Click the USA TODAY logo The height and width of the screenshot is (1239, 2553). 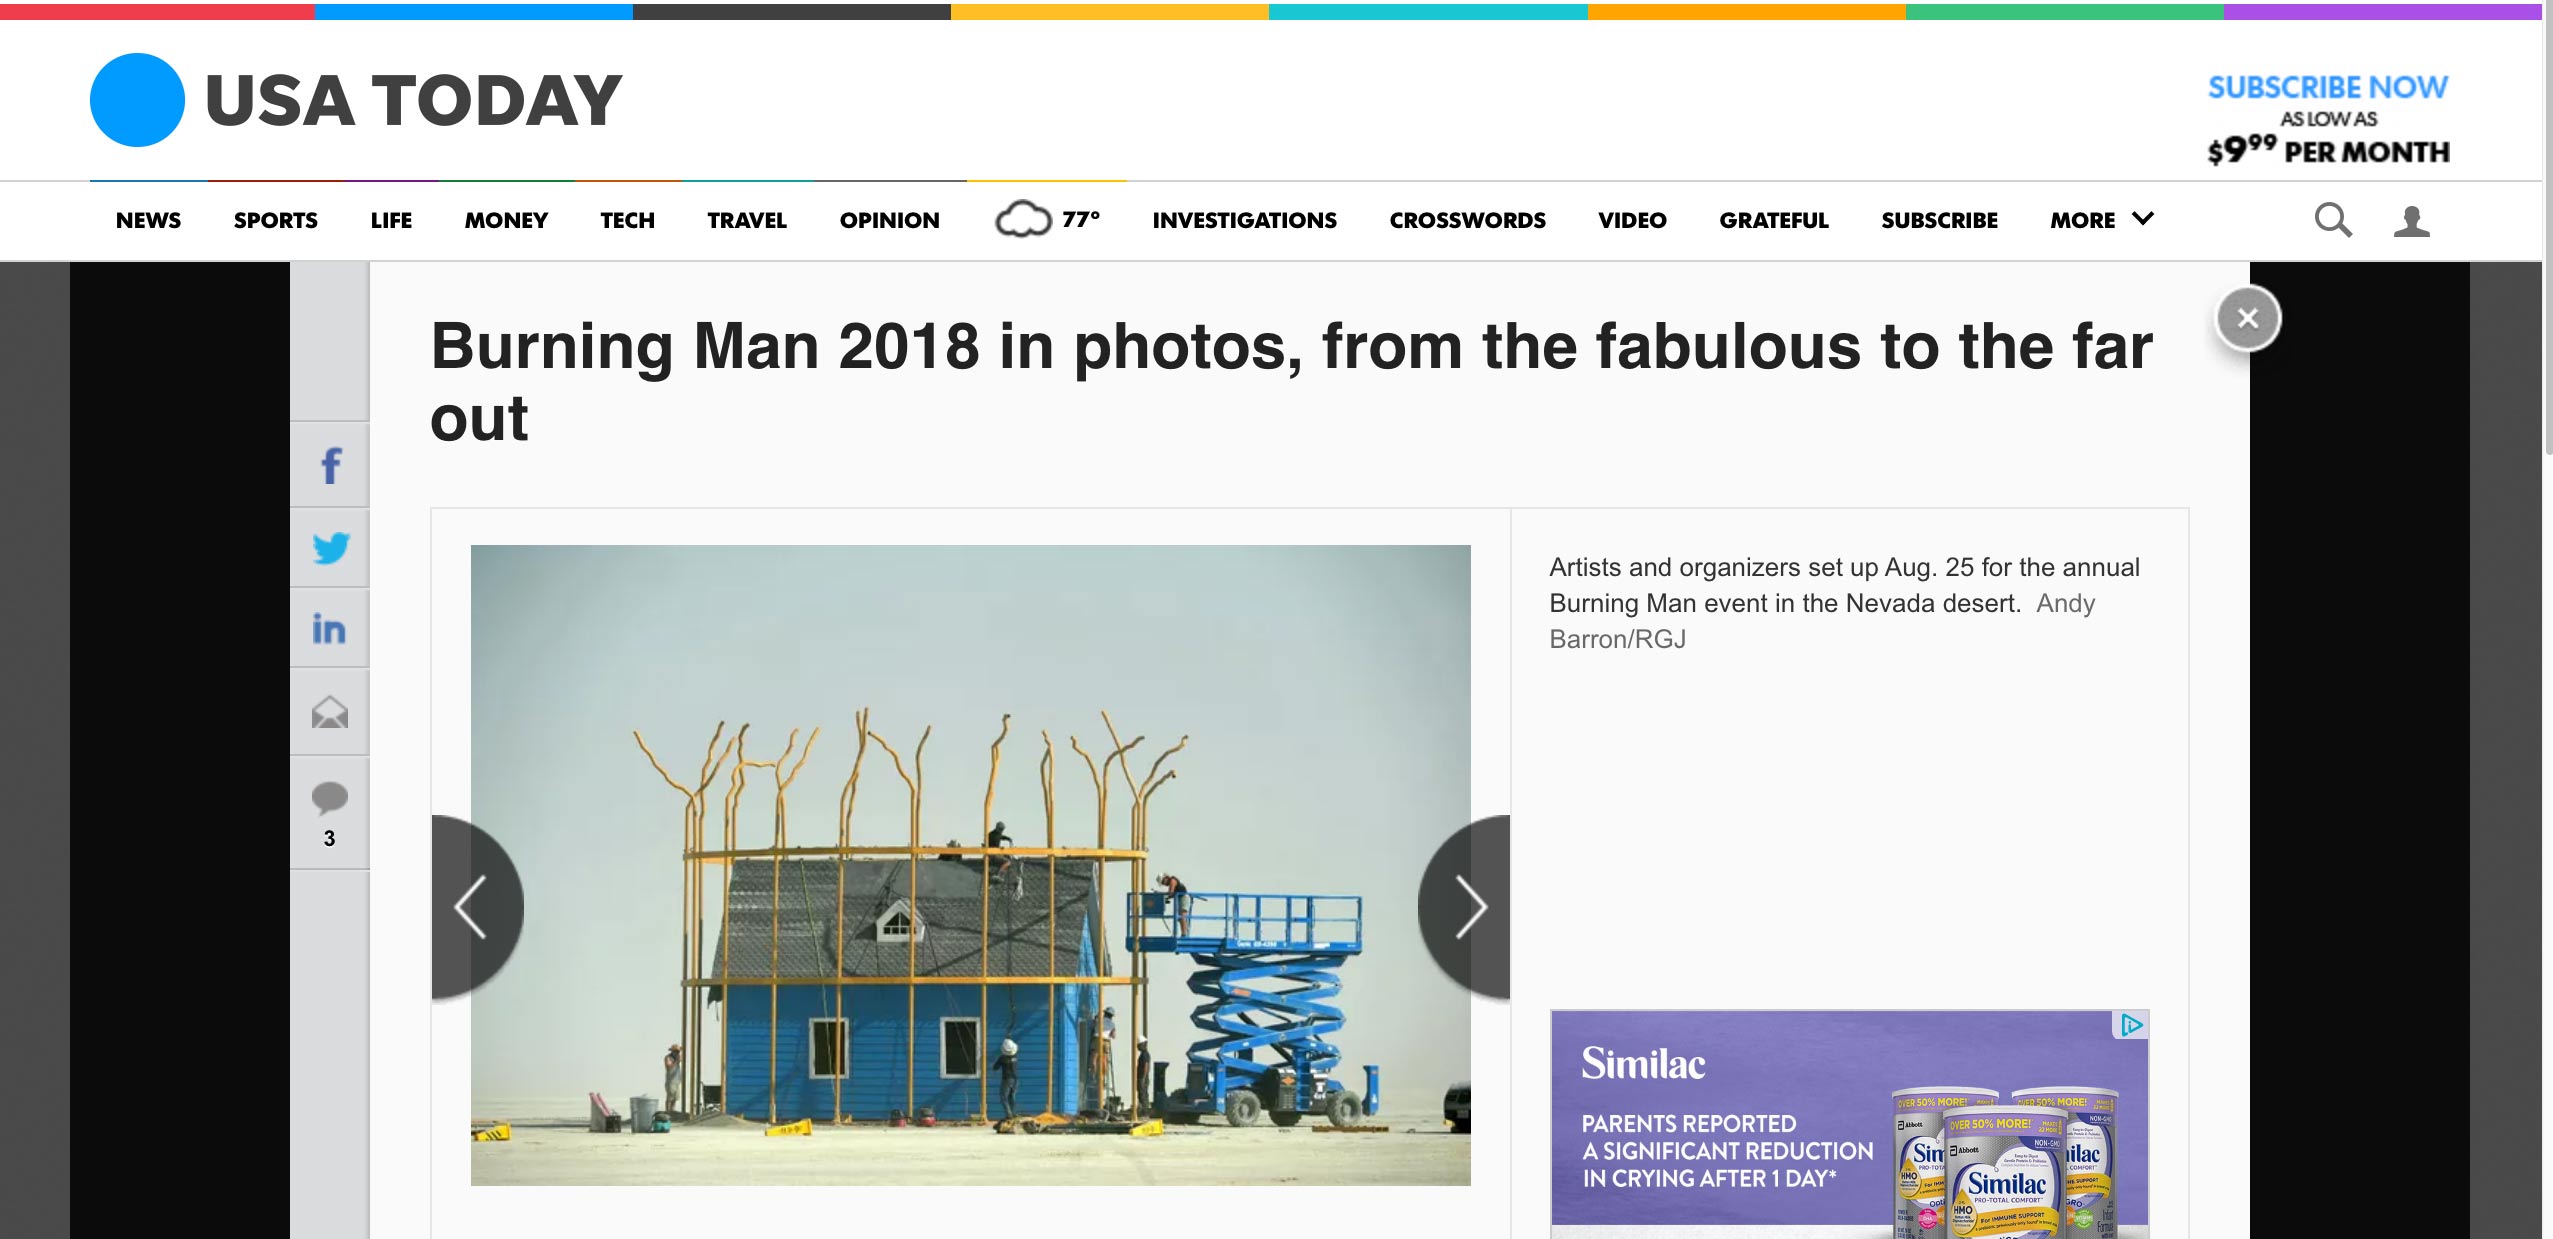[356, 100]
